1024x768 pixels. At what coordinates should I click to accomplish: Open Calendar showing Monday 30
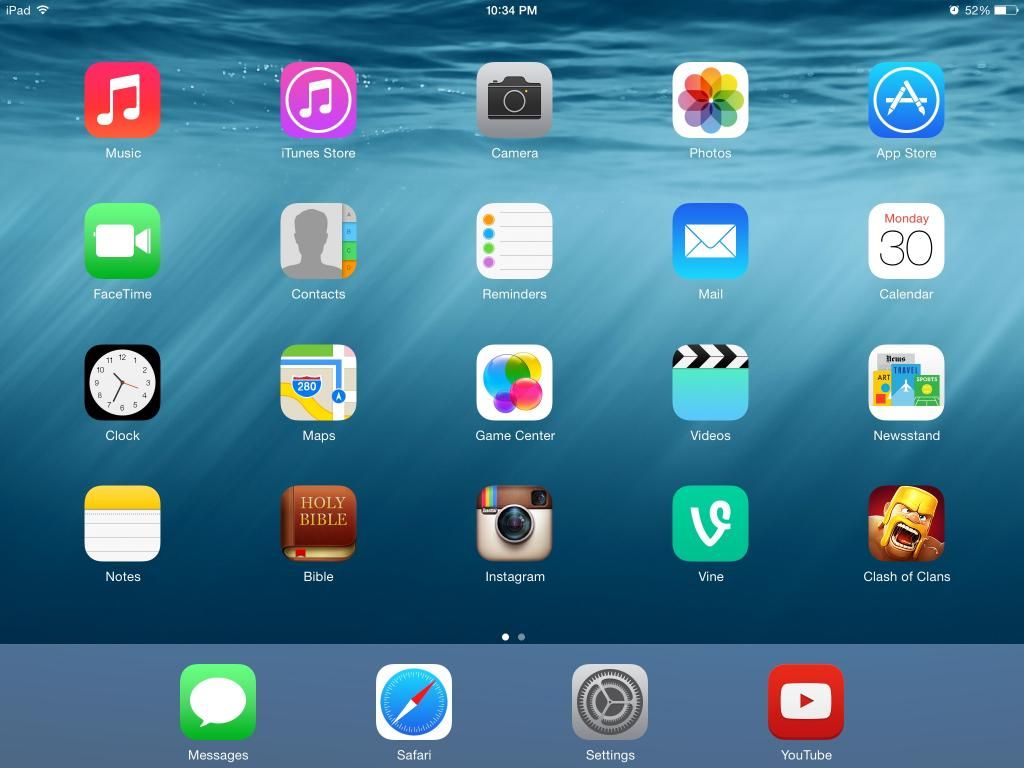(906, 241)
